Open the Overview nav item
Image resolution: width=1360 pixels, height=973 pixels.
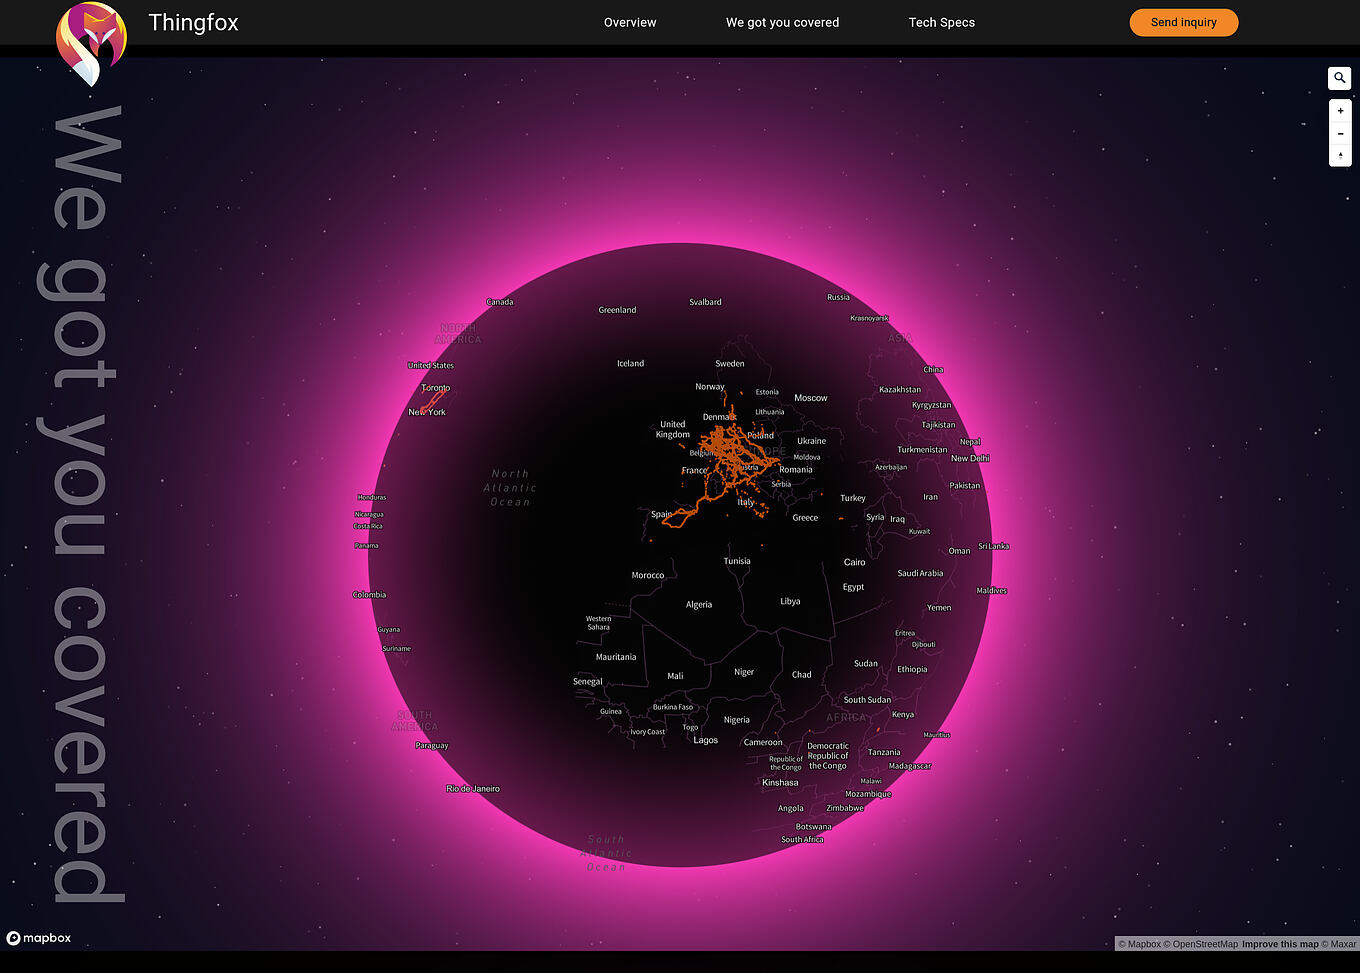630,22
